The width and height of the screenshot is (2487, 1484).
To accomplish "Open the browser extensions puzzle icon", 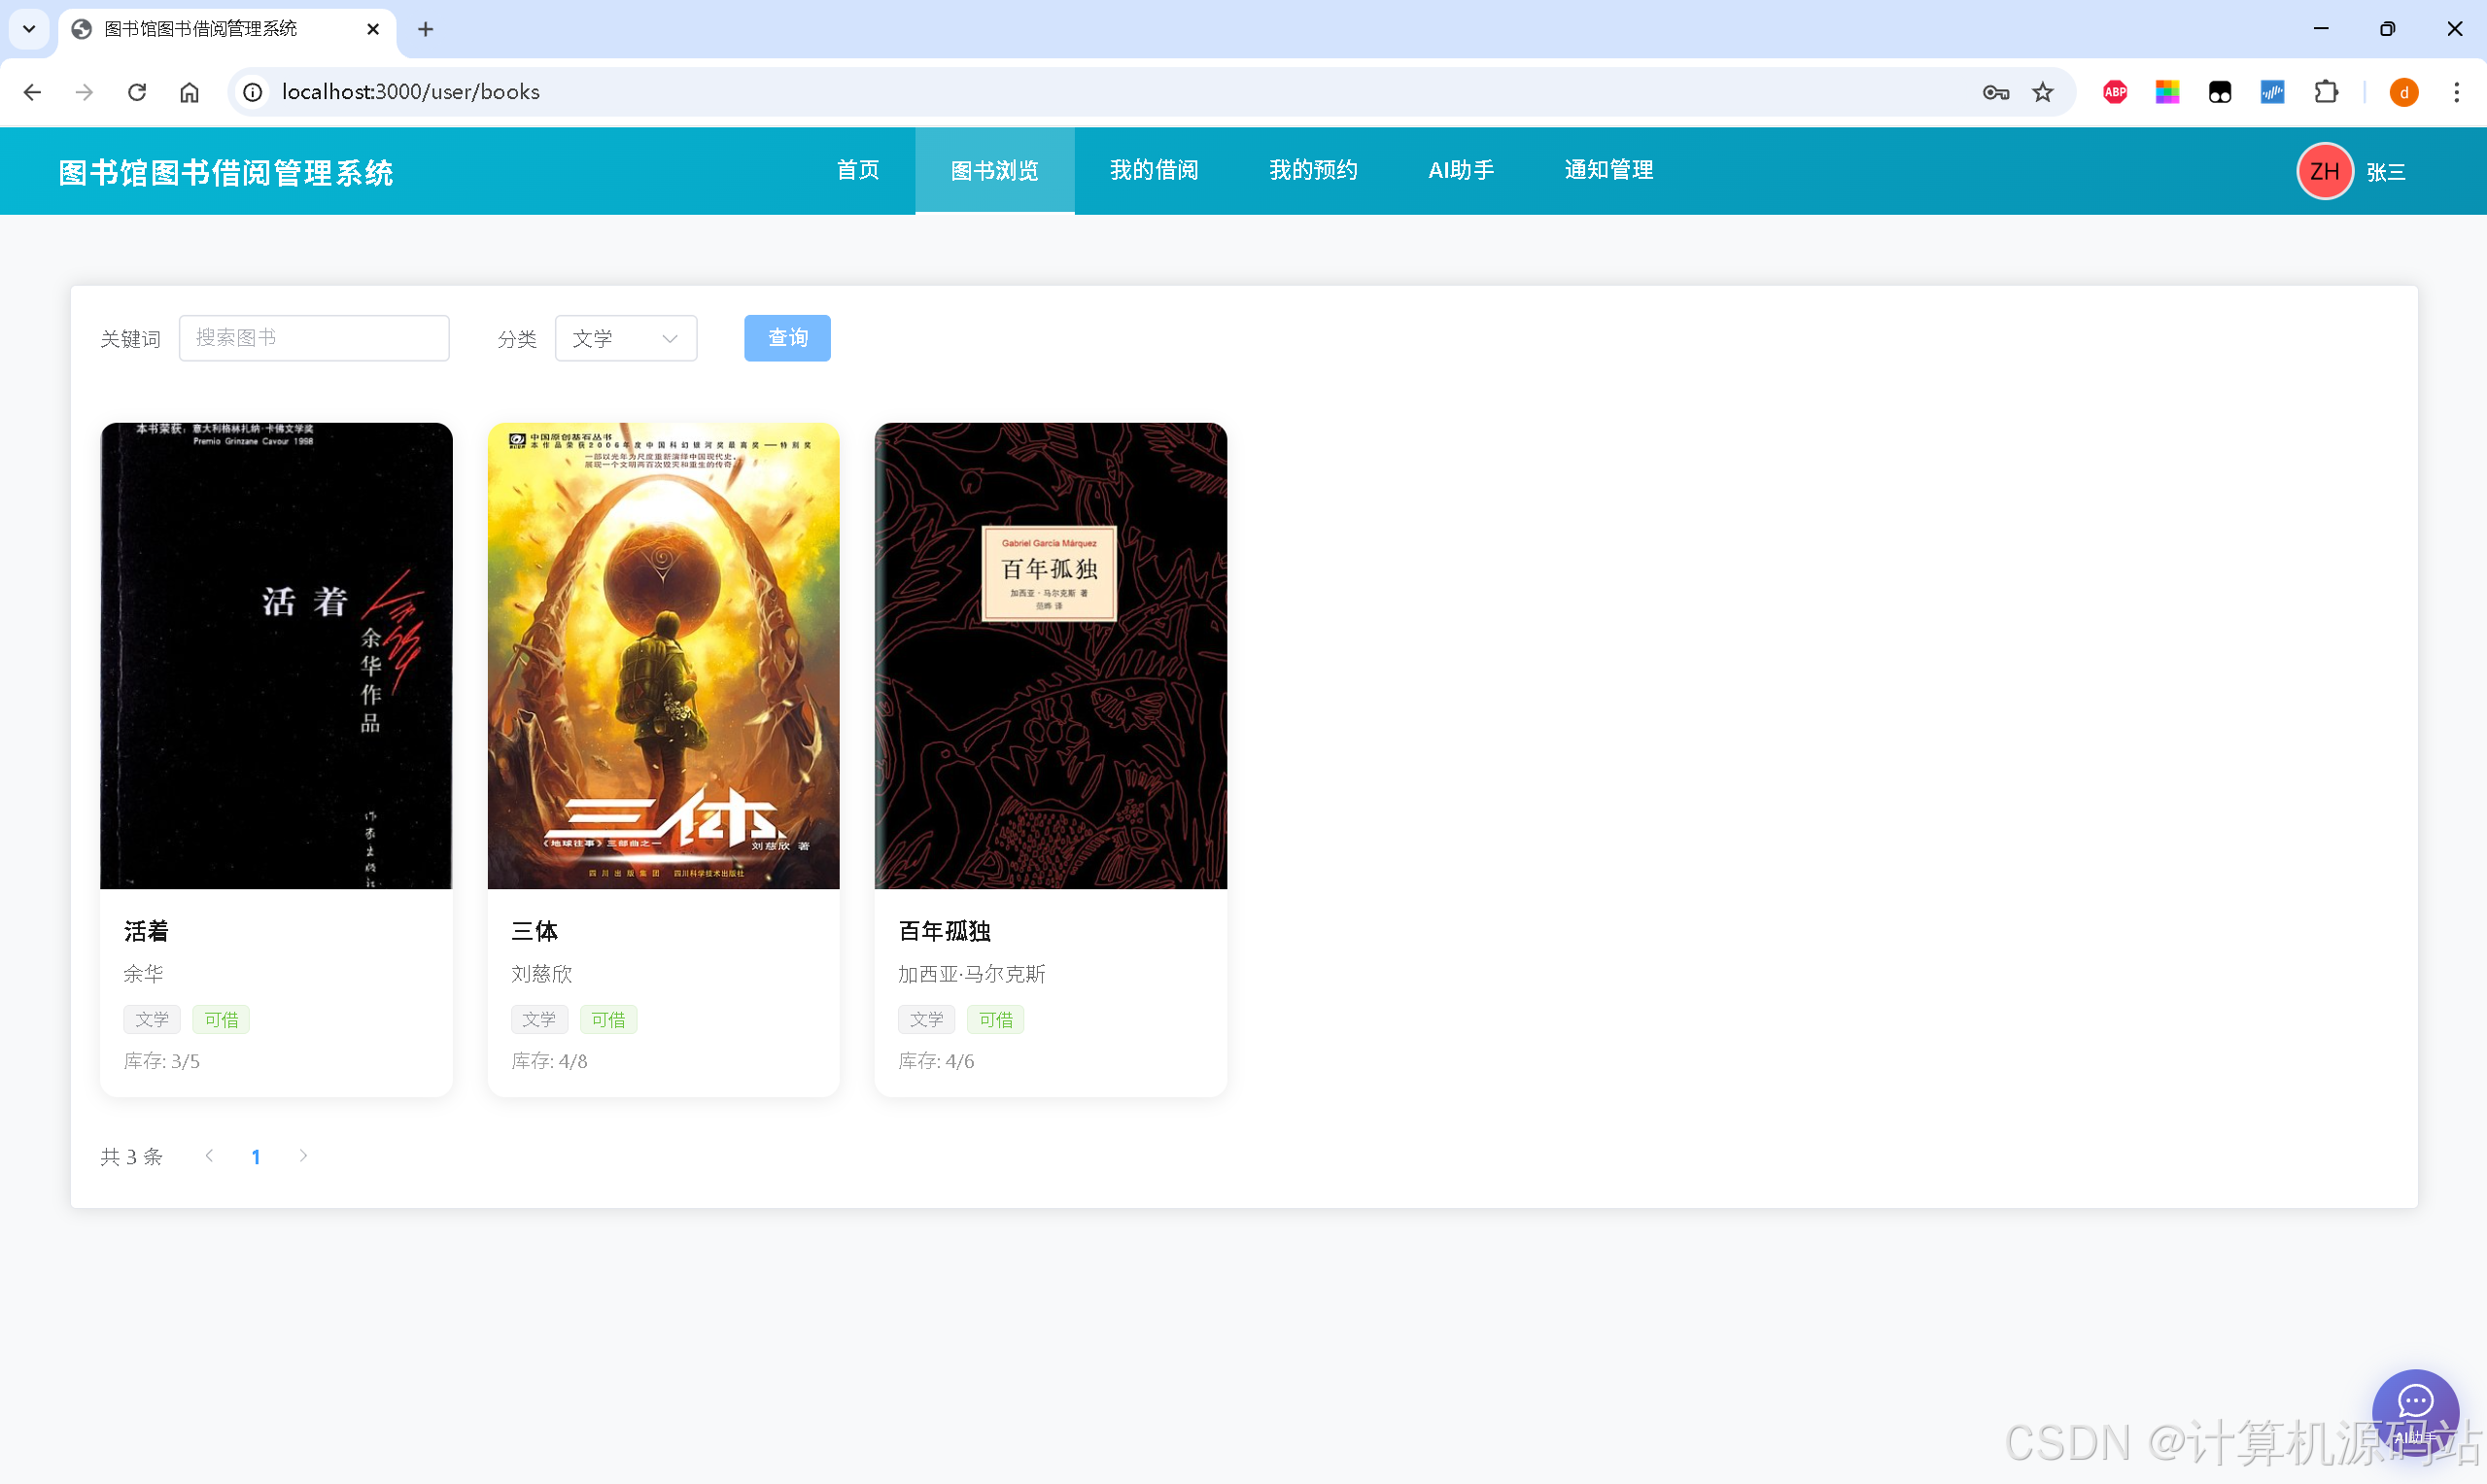I will [2325, 92].
